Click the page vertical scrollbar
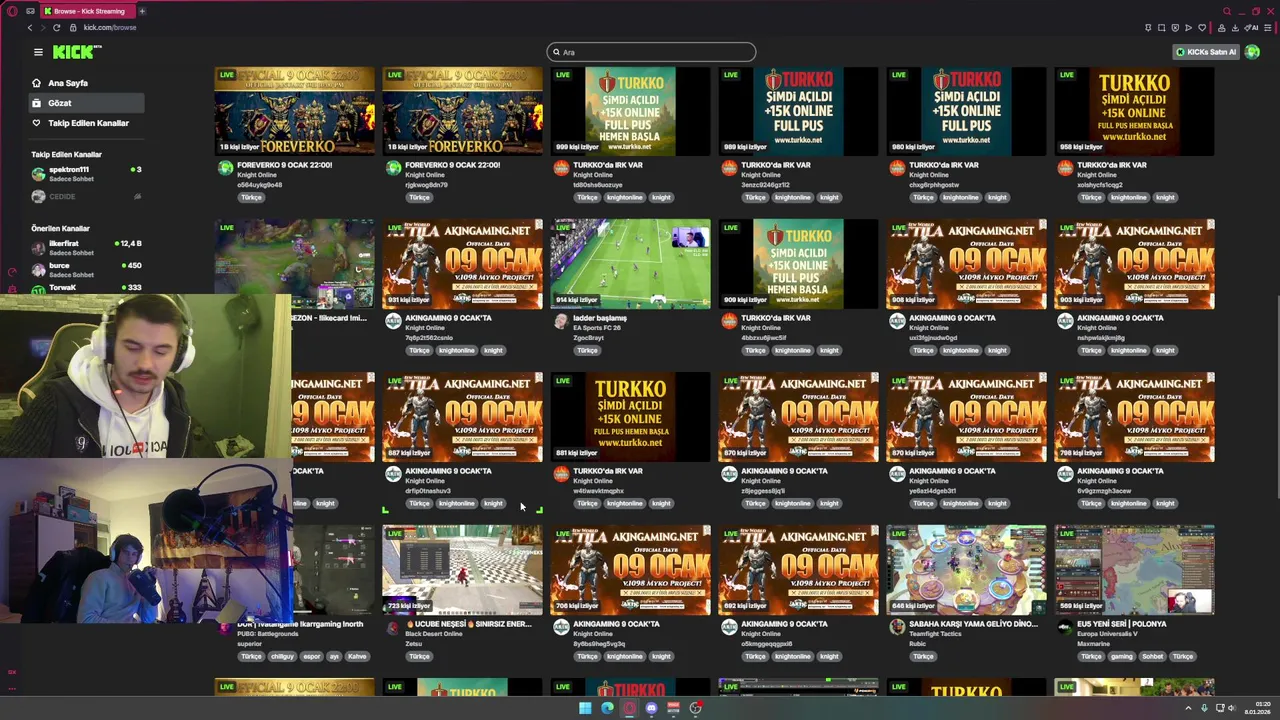The image size is (1280, 720). [1277, 397]
